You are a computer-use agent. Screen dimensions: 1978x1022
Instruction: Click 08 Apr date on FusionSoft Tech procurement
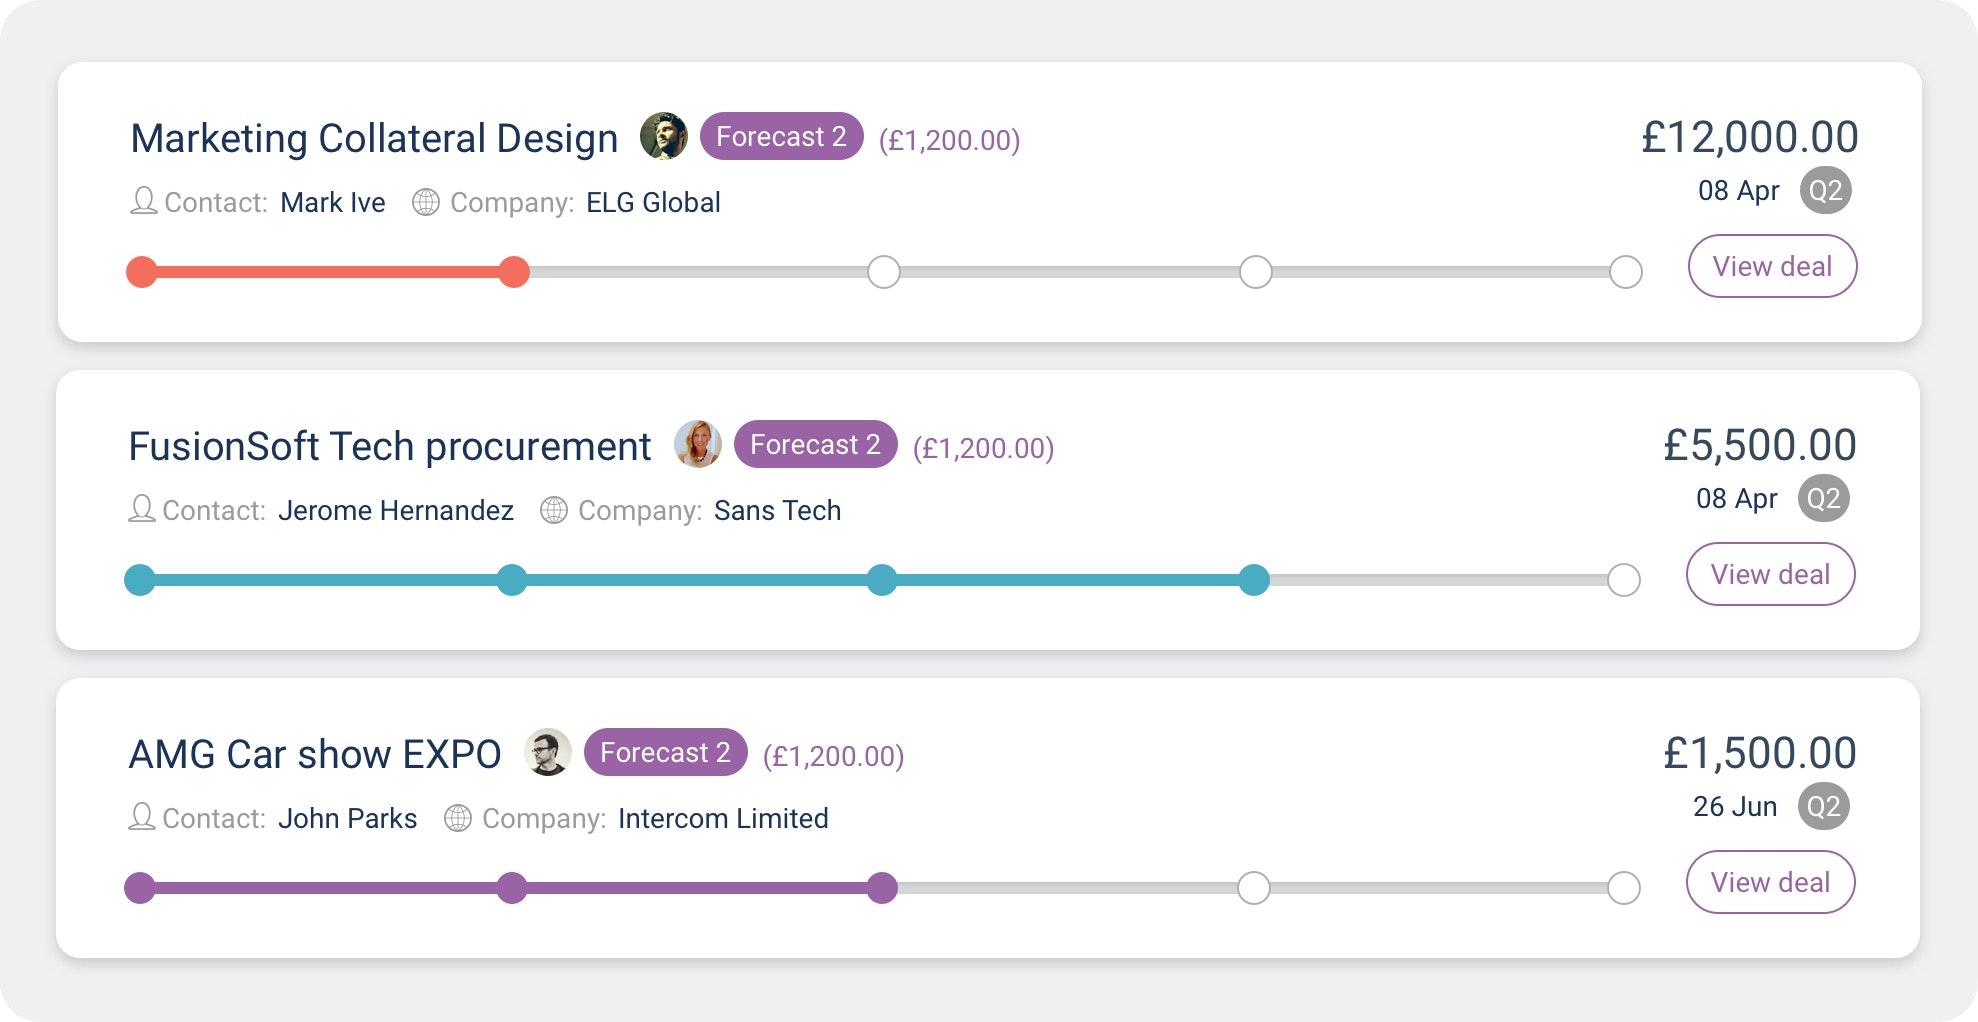pyautogui.click(x=1737, y=498)
